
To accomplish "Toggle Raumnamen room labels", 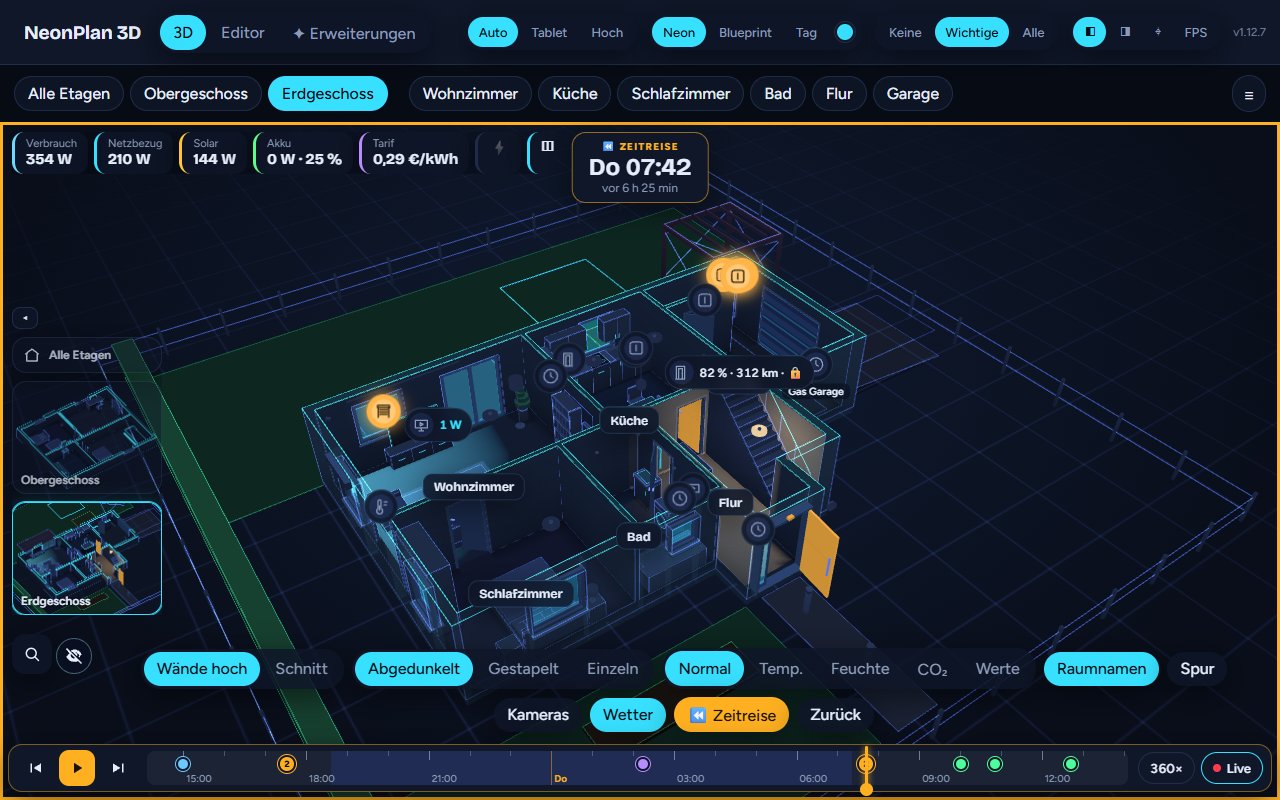I will (1101, 669).
